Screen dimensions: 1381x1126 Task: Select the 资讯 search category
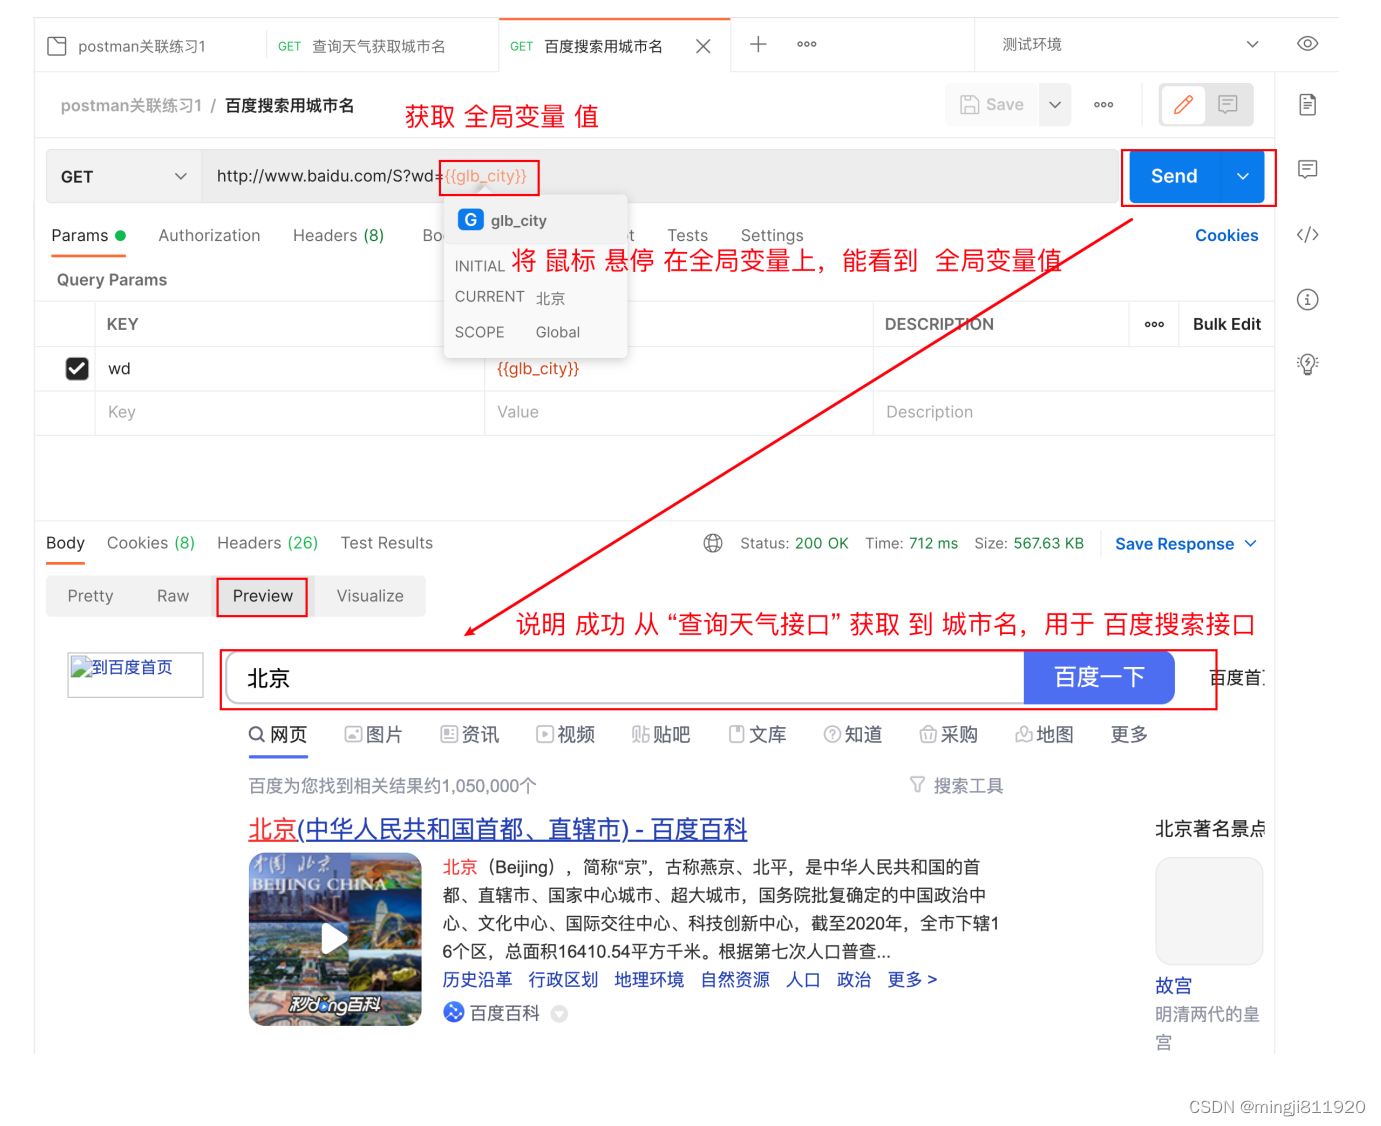[x=470, y=735]
